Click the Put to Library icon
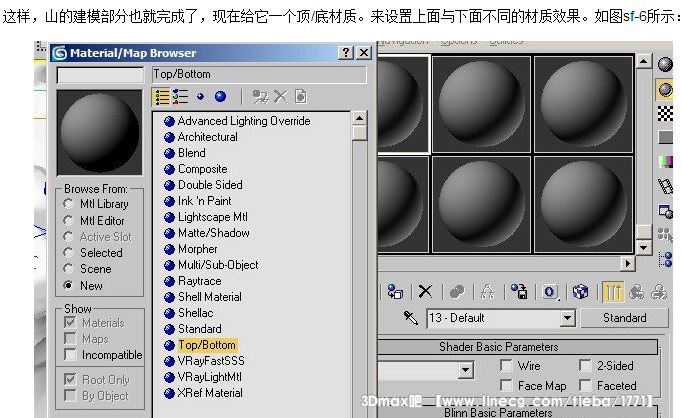This screenshot has width=682, height=418. 518,291
